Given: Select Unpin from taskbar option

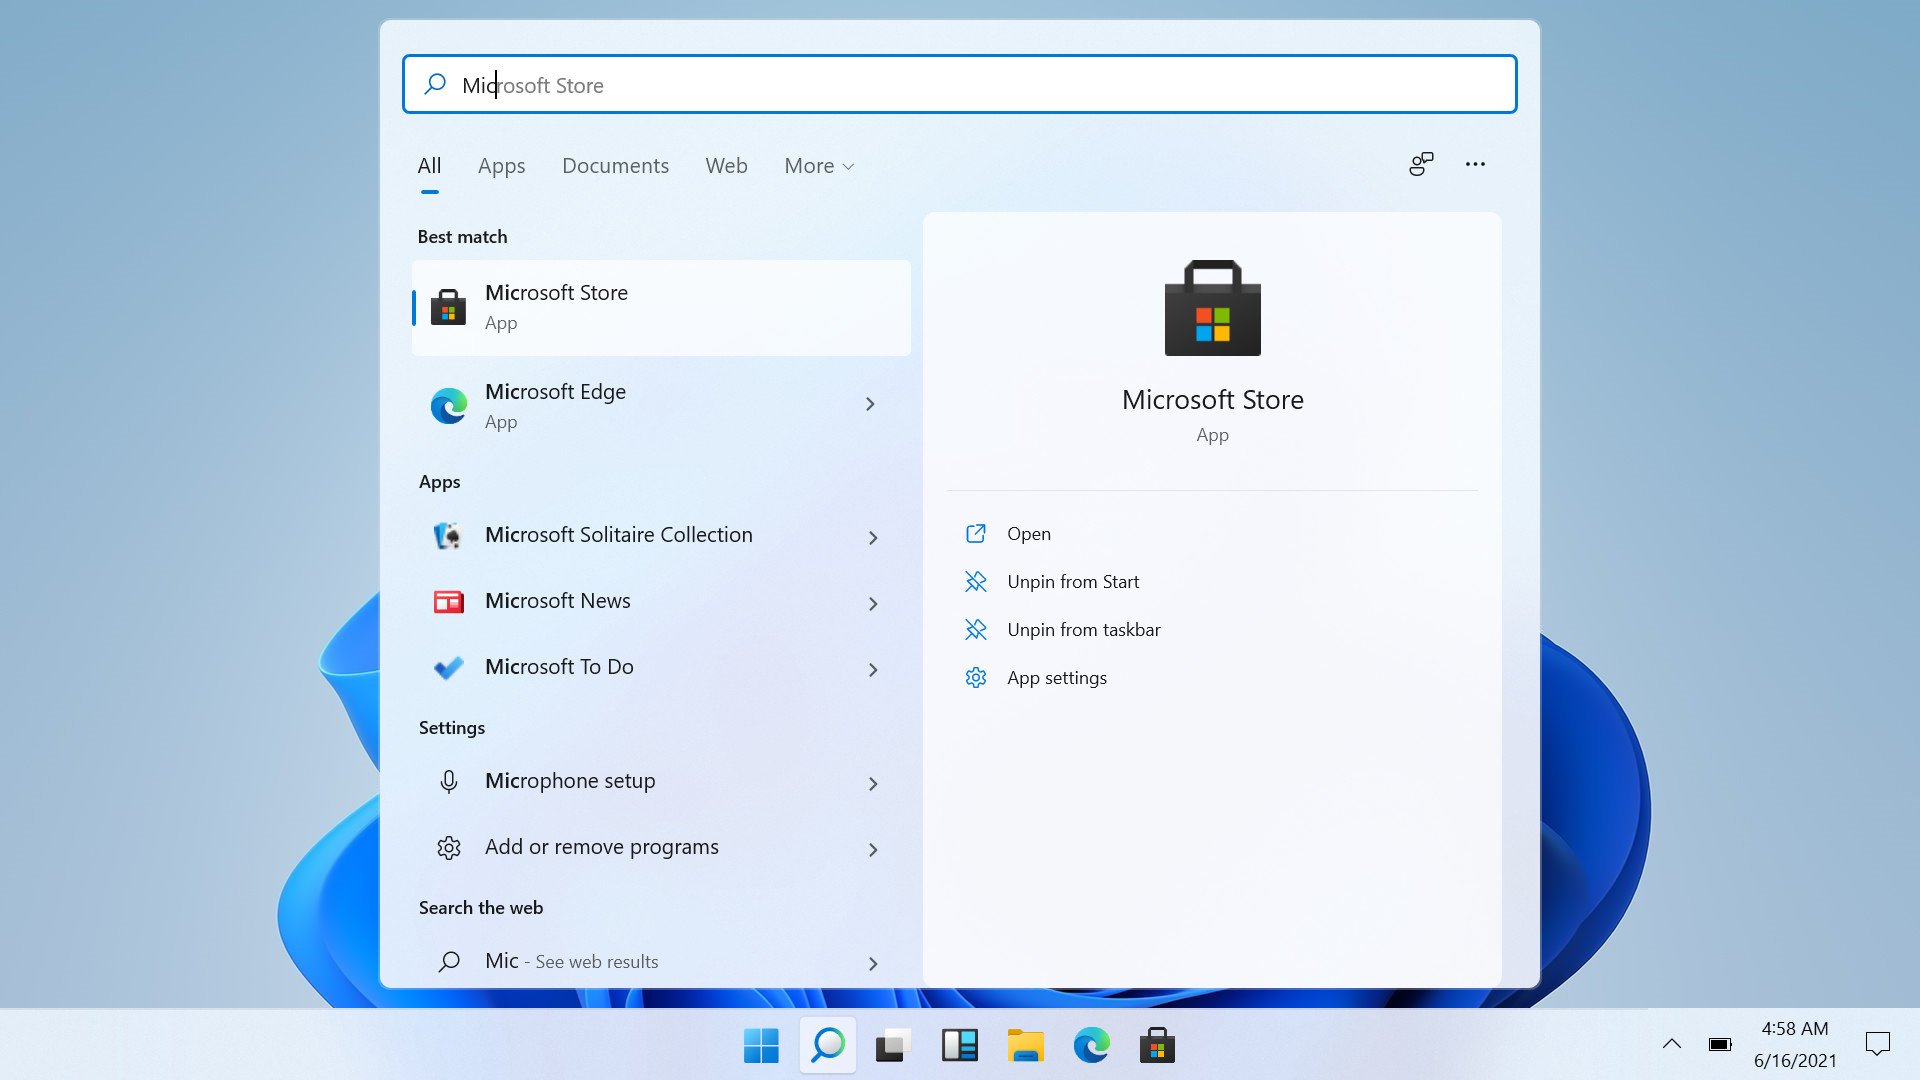Looking at the screenshot, I should click(x=1084, y=628).
